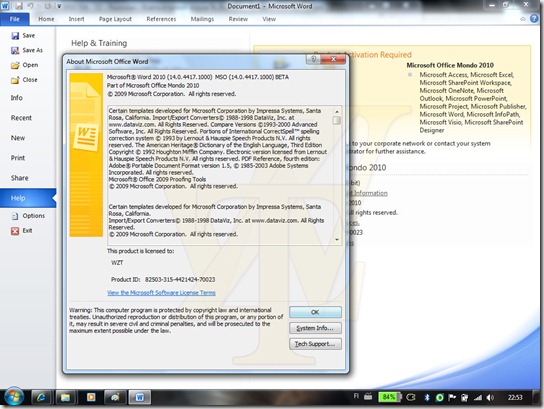
Task: Click the OK button in About dialog
Action: click(315, 312)
